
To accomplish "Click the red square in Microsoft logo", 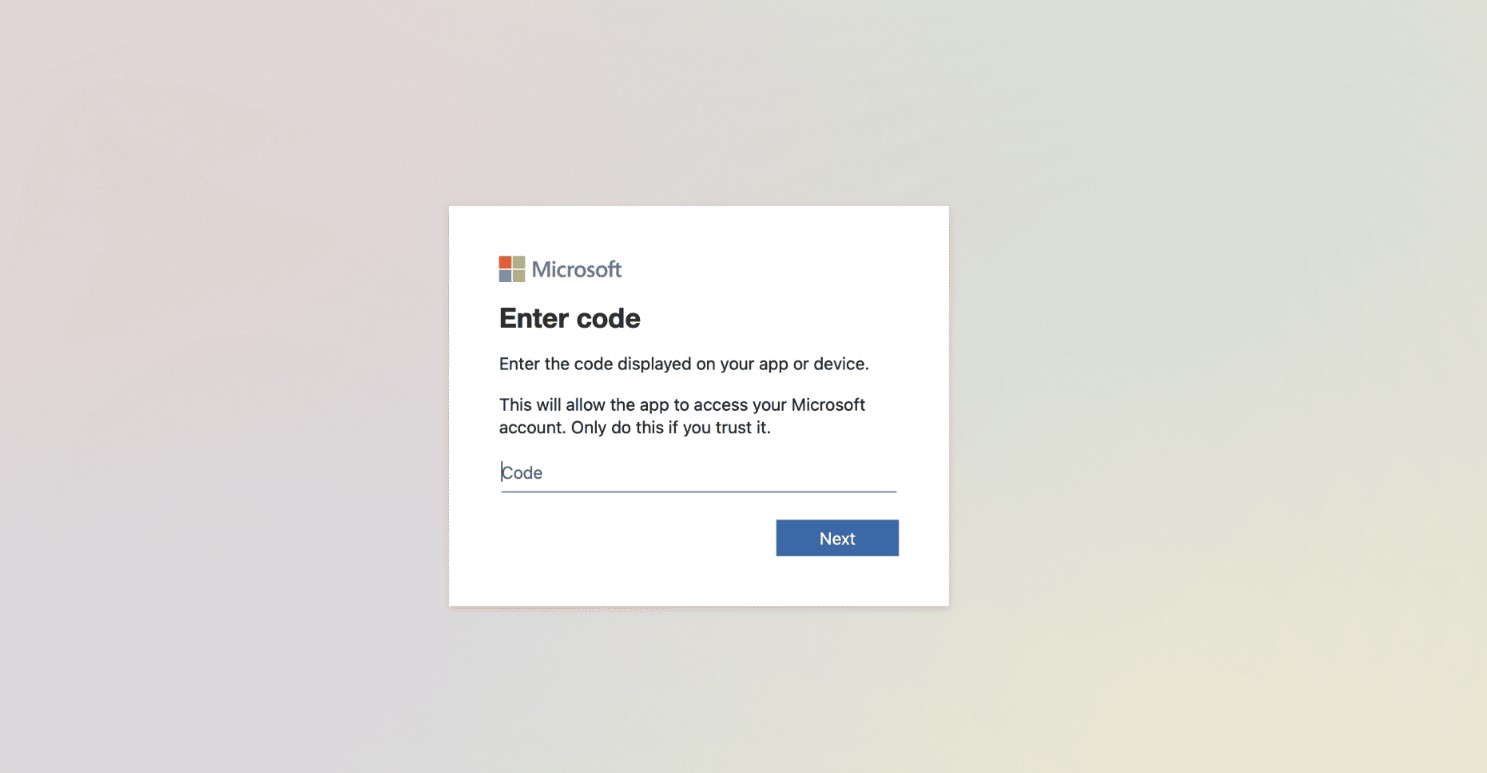I will (505, 262).
